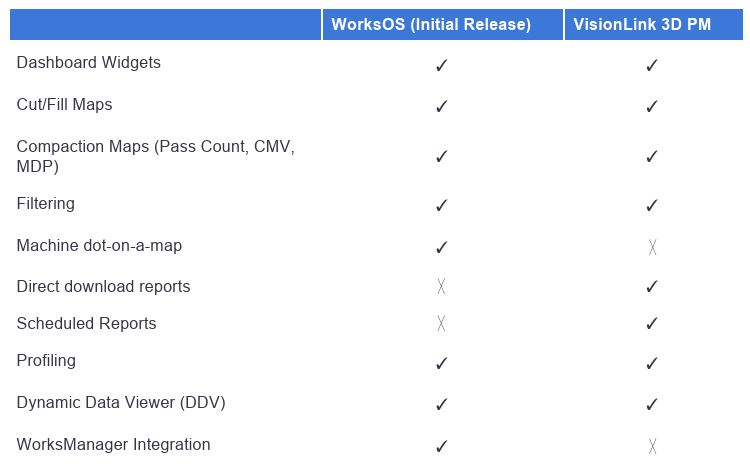750x474 pixels.
Task: Click the empty blue header cell
Action: (165, 24)
